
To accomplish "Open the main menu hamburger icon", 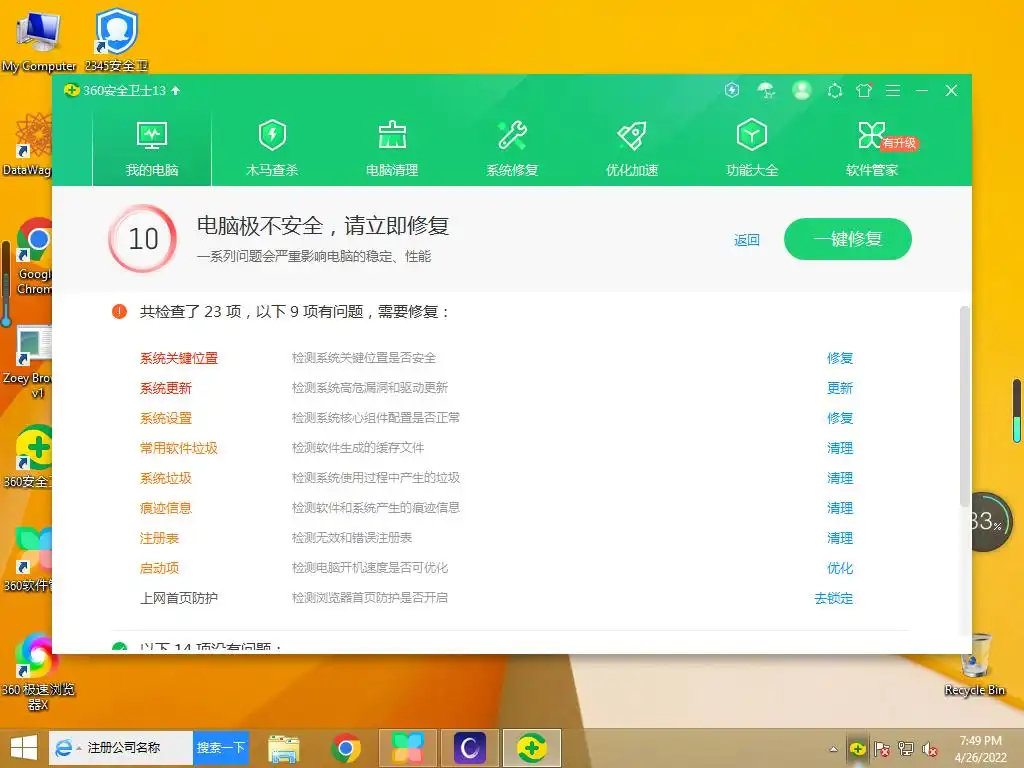I will pyautogui.click(x=893, y=91).
